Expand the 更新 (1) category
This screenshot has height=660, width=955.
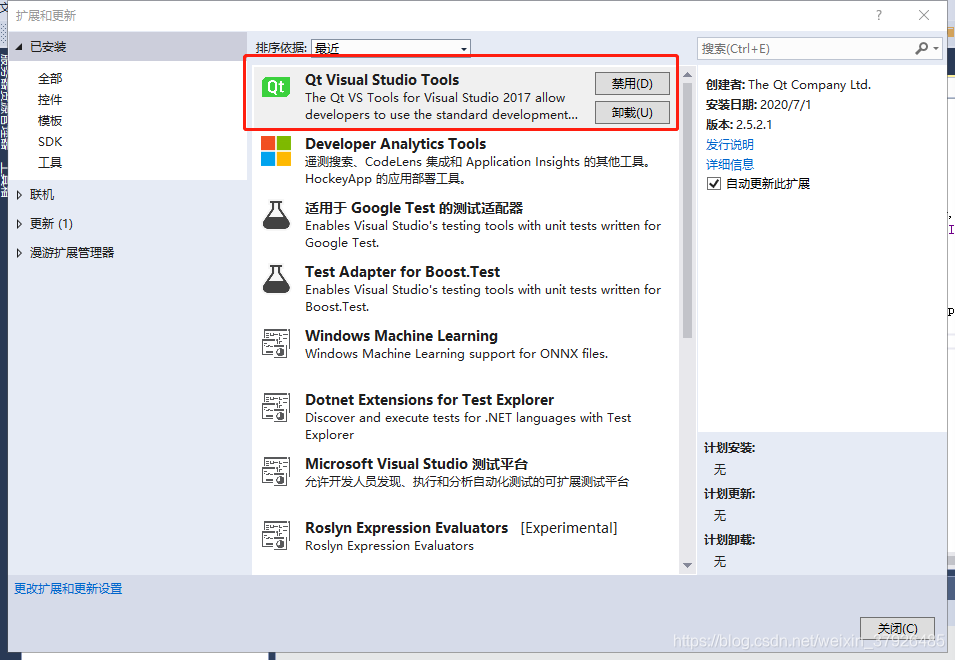pyautogui.click(x=19, y=223)
